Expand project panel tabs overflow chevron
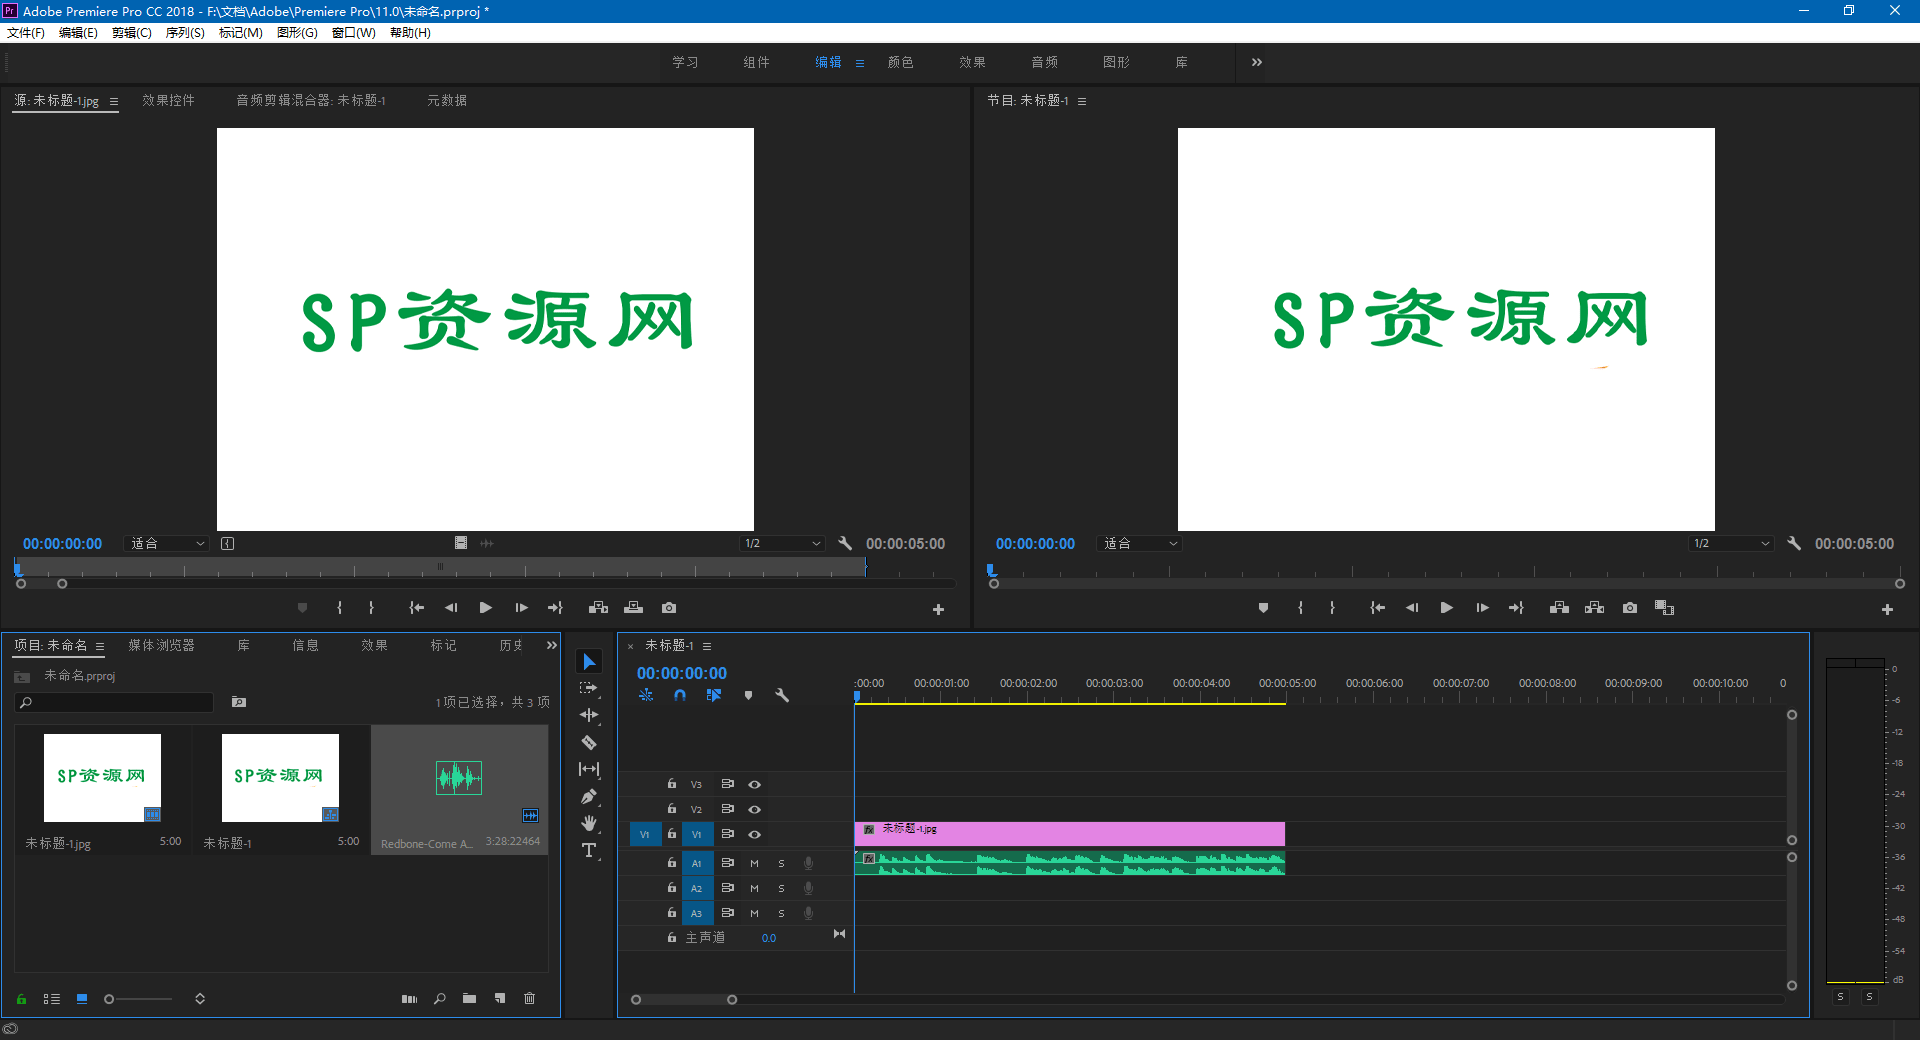Image resolution: width=1920 pixels, height=1040 pixels. 551,645
